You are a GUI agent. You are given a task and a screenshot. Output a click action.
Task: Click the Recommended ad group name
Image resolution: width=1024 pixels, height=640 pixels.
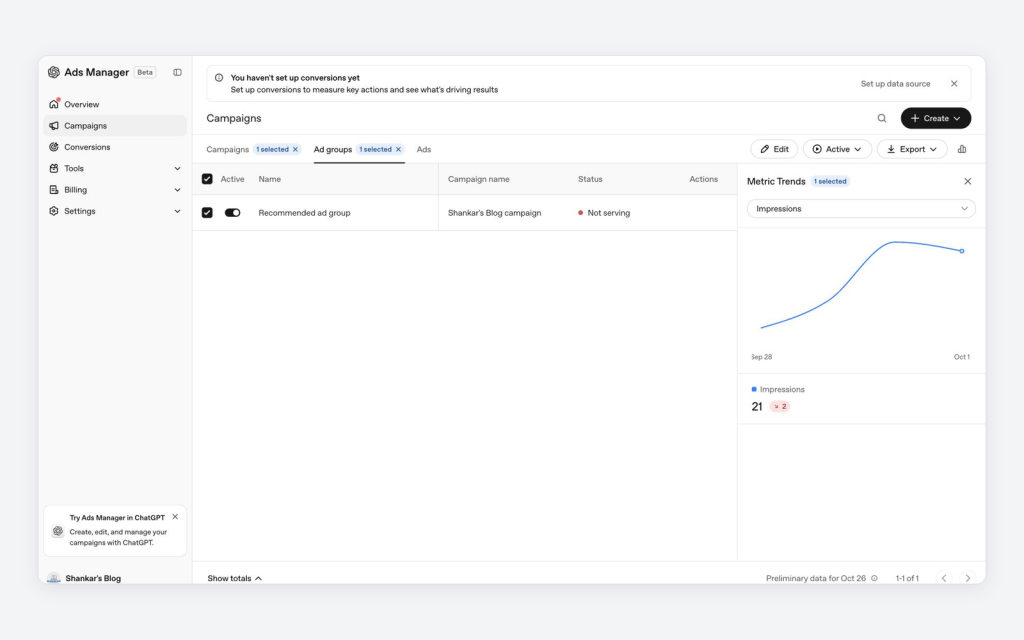click(x=304, y=213)
